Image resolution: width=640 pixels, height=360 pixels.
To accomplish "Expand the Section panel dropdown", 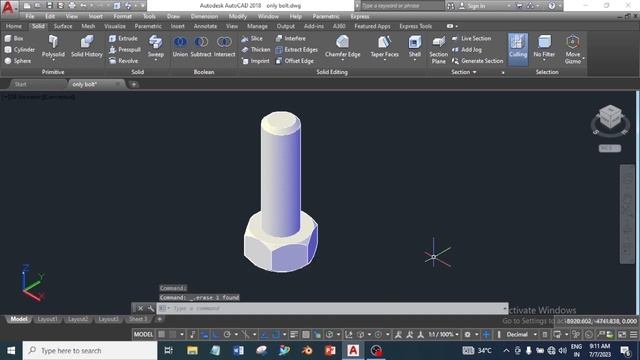I will pos(464,72).
